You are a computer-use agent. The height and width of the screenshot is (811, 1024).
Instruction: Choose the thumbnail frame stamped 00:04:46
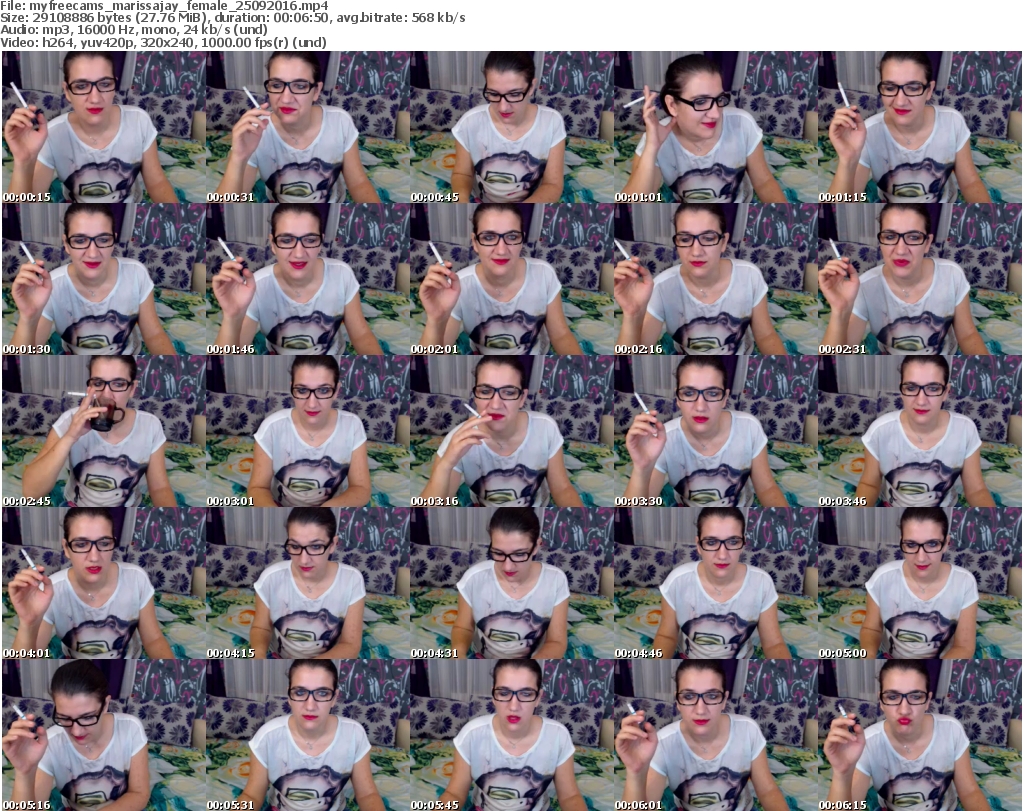[716, 583]
